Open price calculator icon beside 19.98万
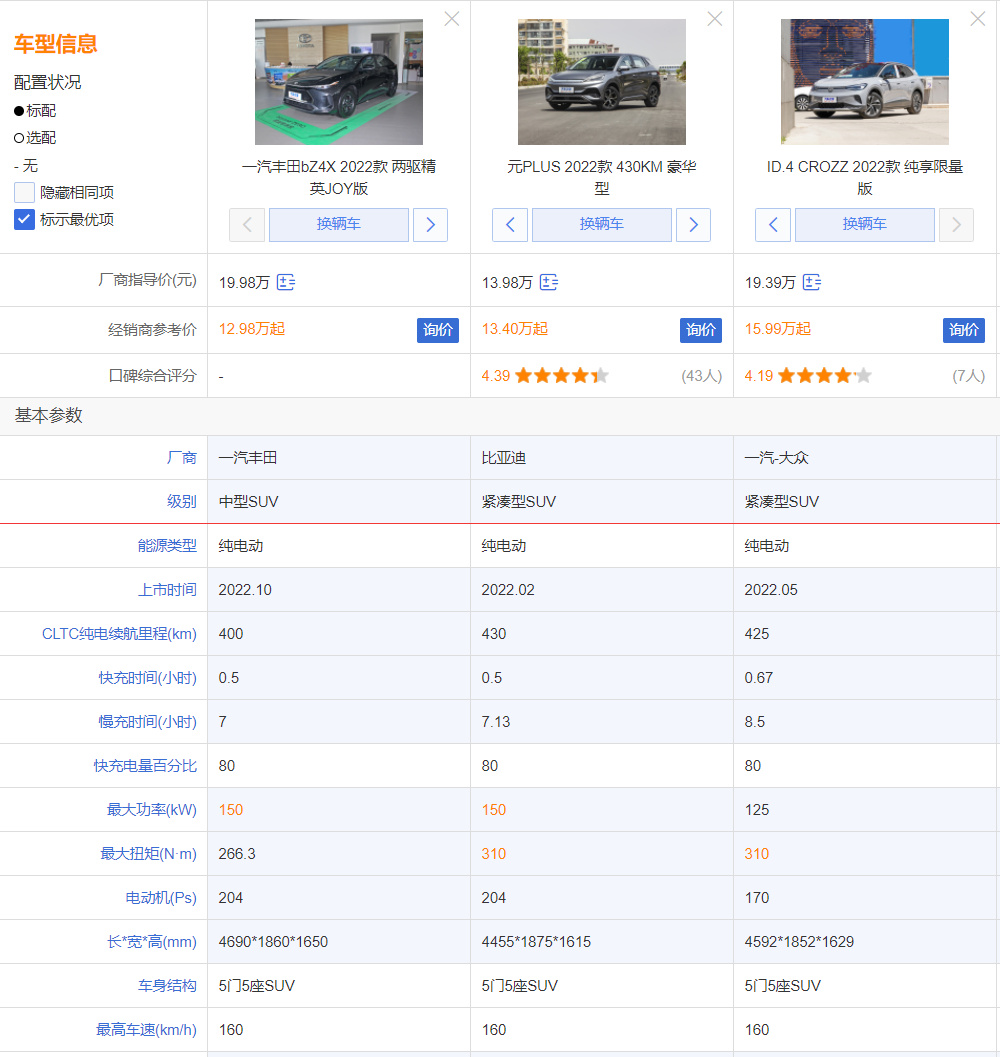1000x1057 pixels. (x=286, y=282)
